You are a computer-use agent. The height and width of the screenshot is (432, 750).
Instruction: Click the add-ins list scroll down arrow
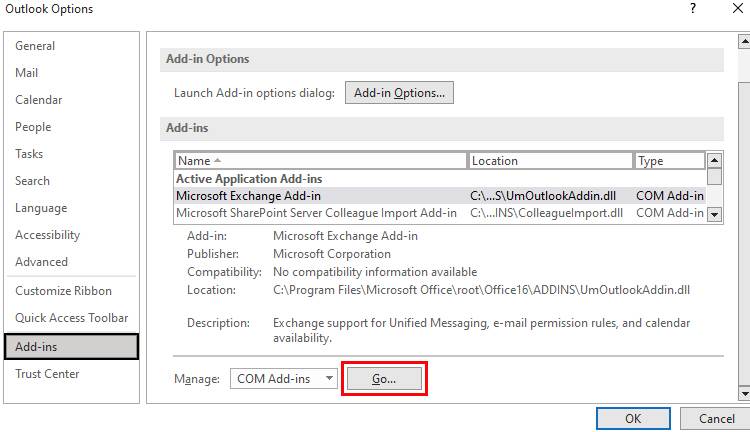[x=714, y=215]
